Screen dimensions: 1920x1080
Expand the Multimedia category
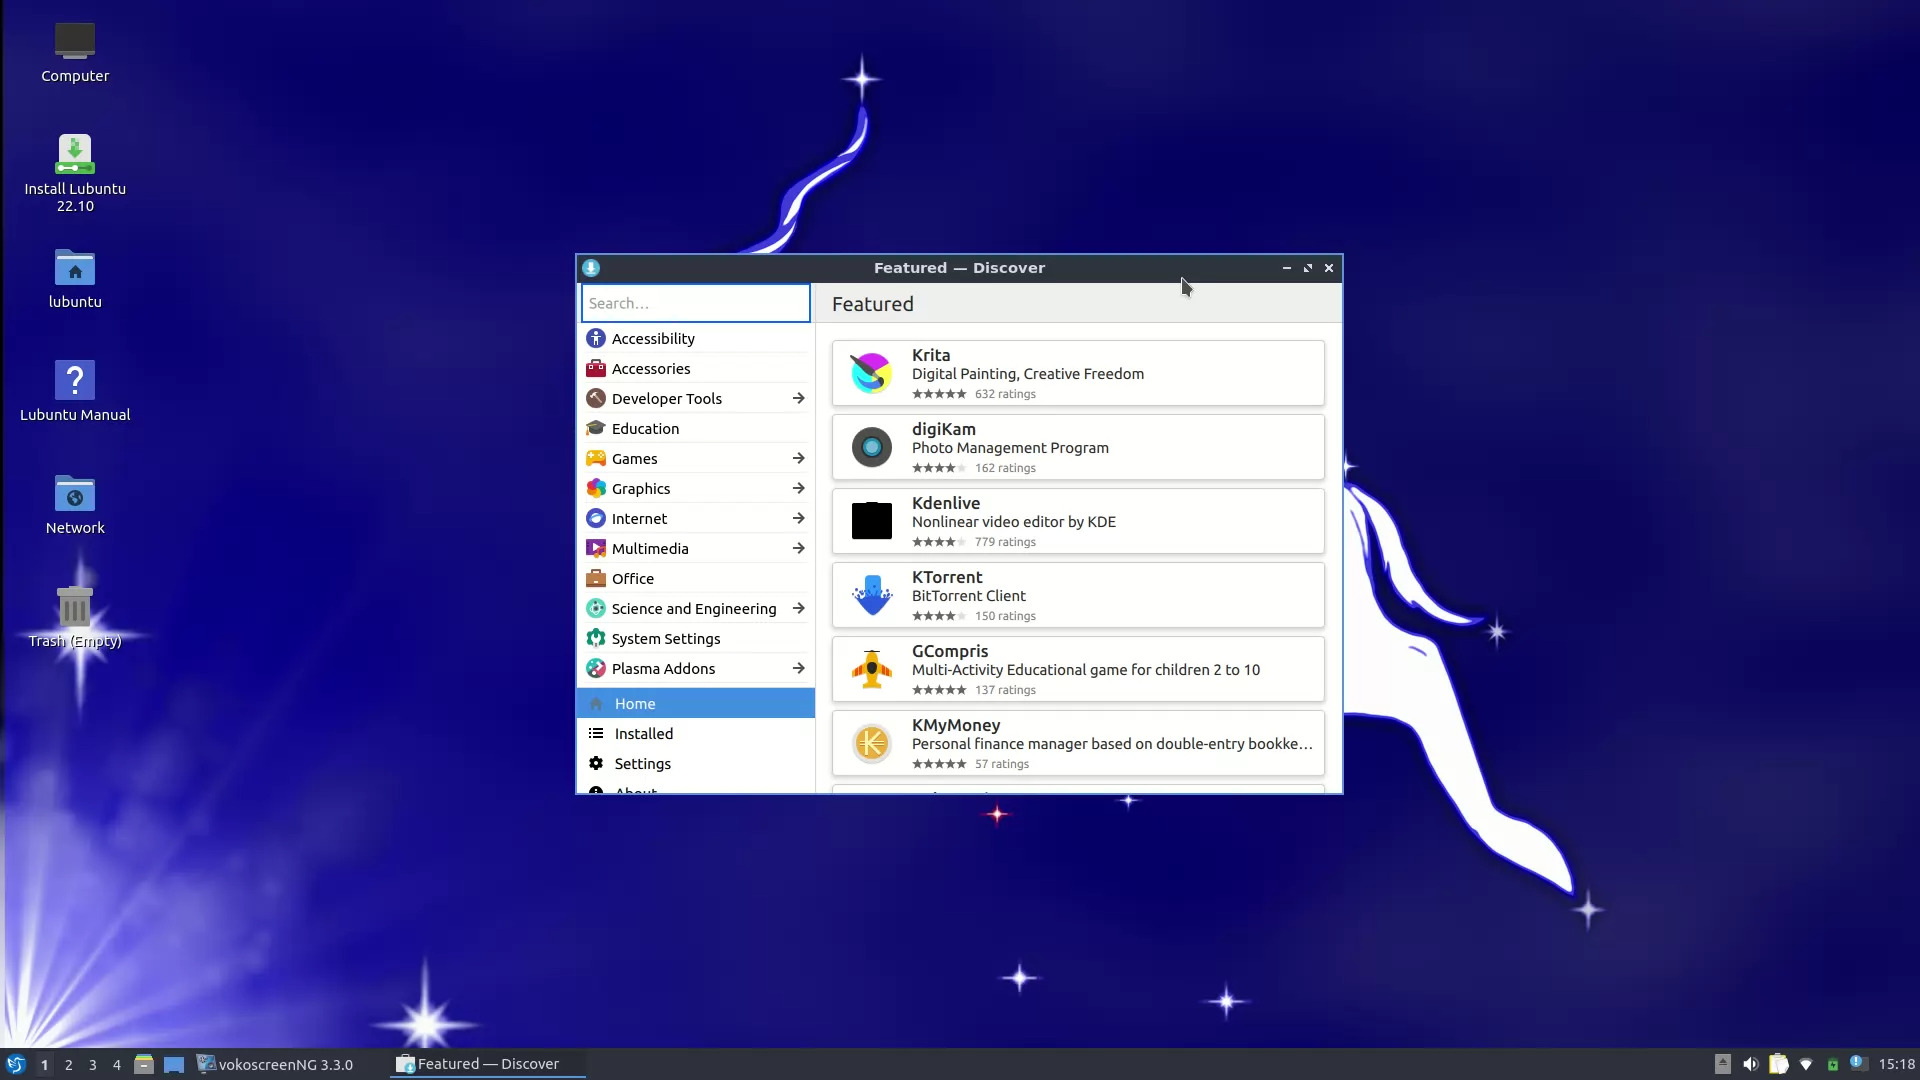coord(798,548)
